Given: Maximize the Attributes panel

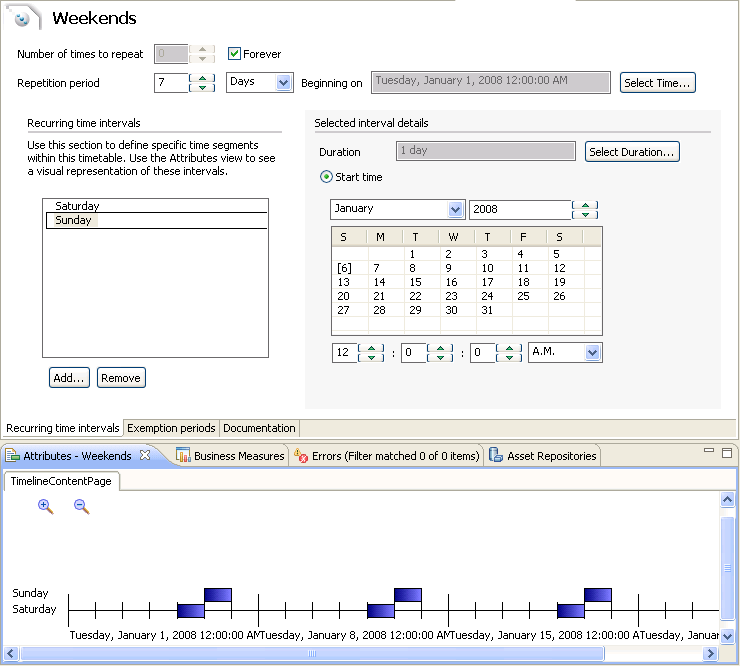Looking at the screenshot, I should (727, 453).
